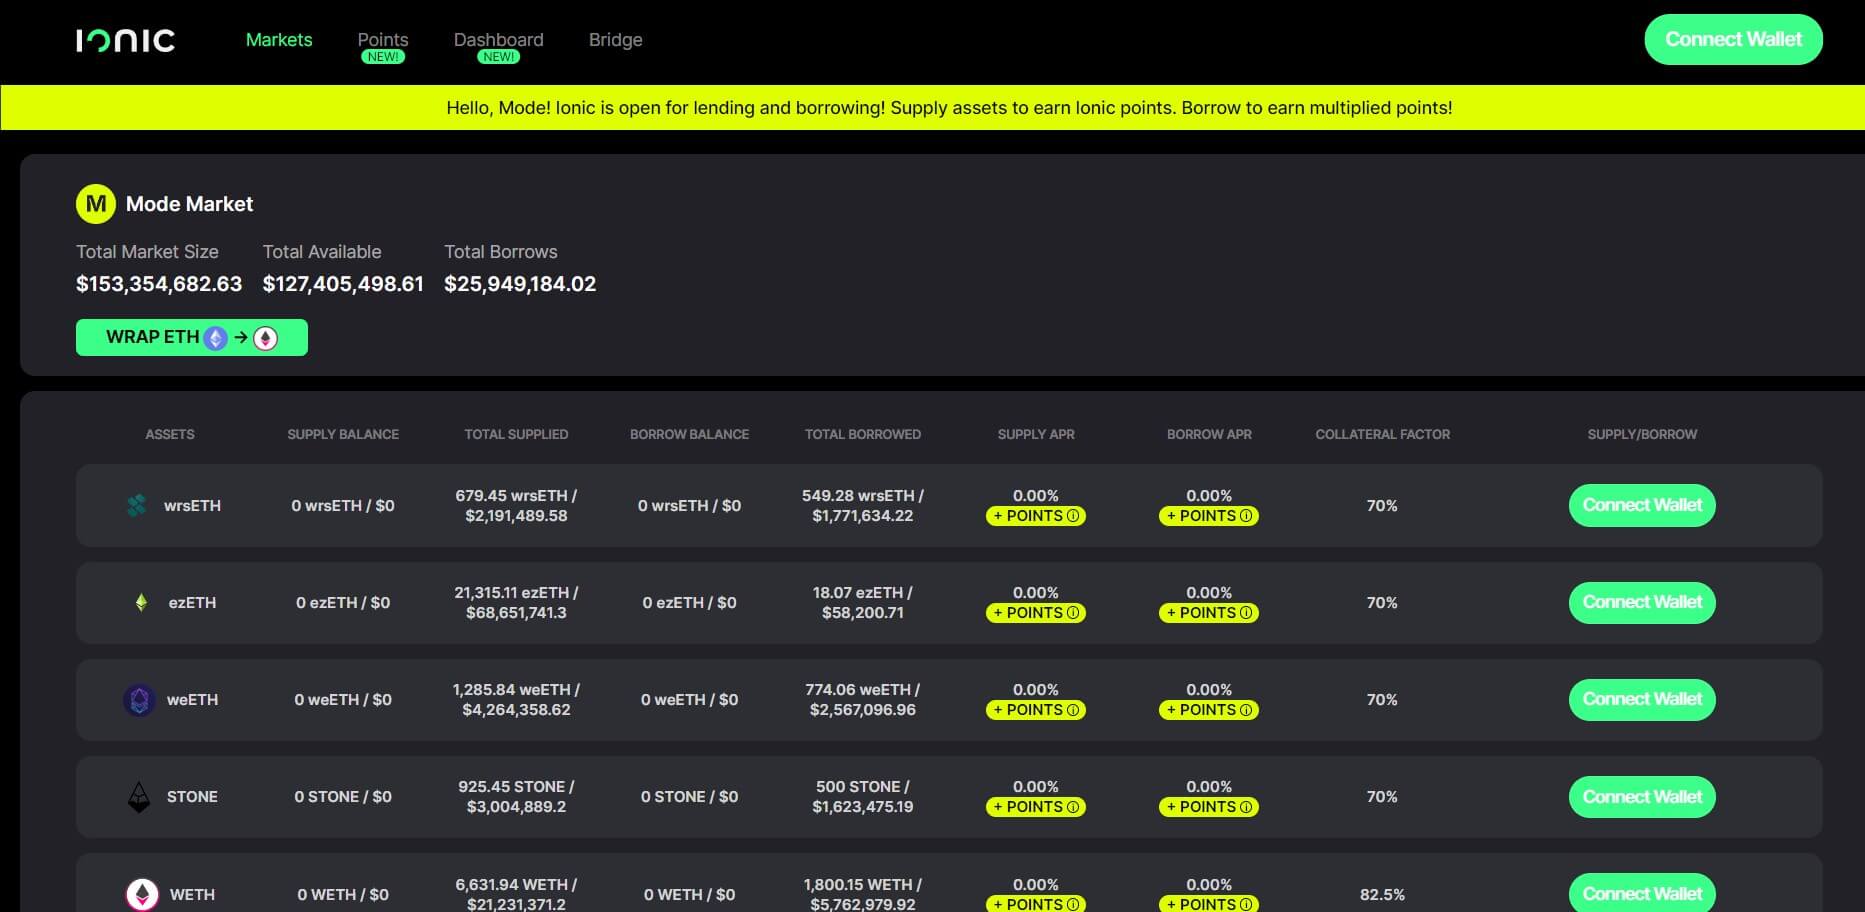The height and width of the screenshot is (912, 1865).
Task: Click the Mode Market title
Action: coord(189,204)
